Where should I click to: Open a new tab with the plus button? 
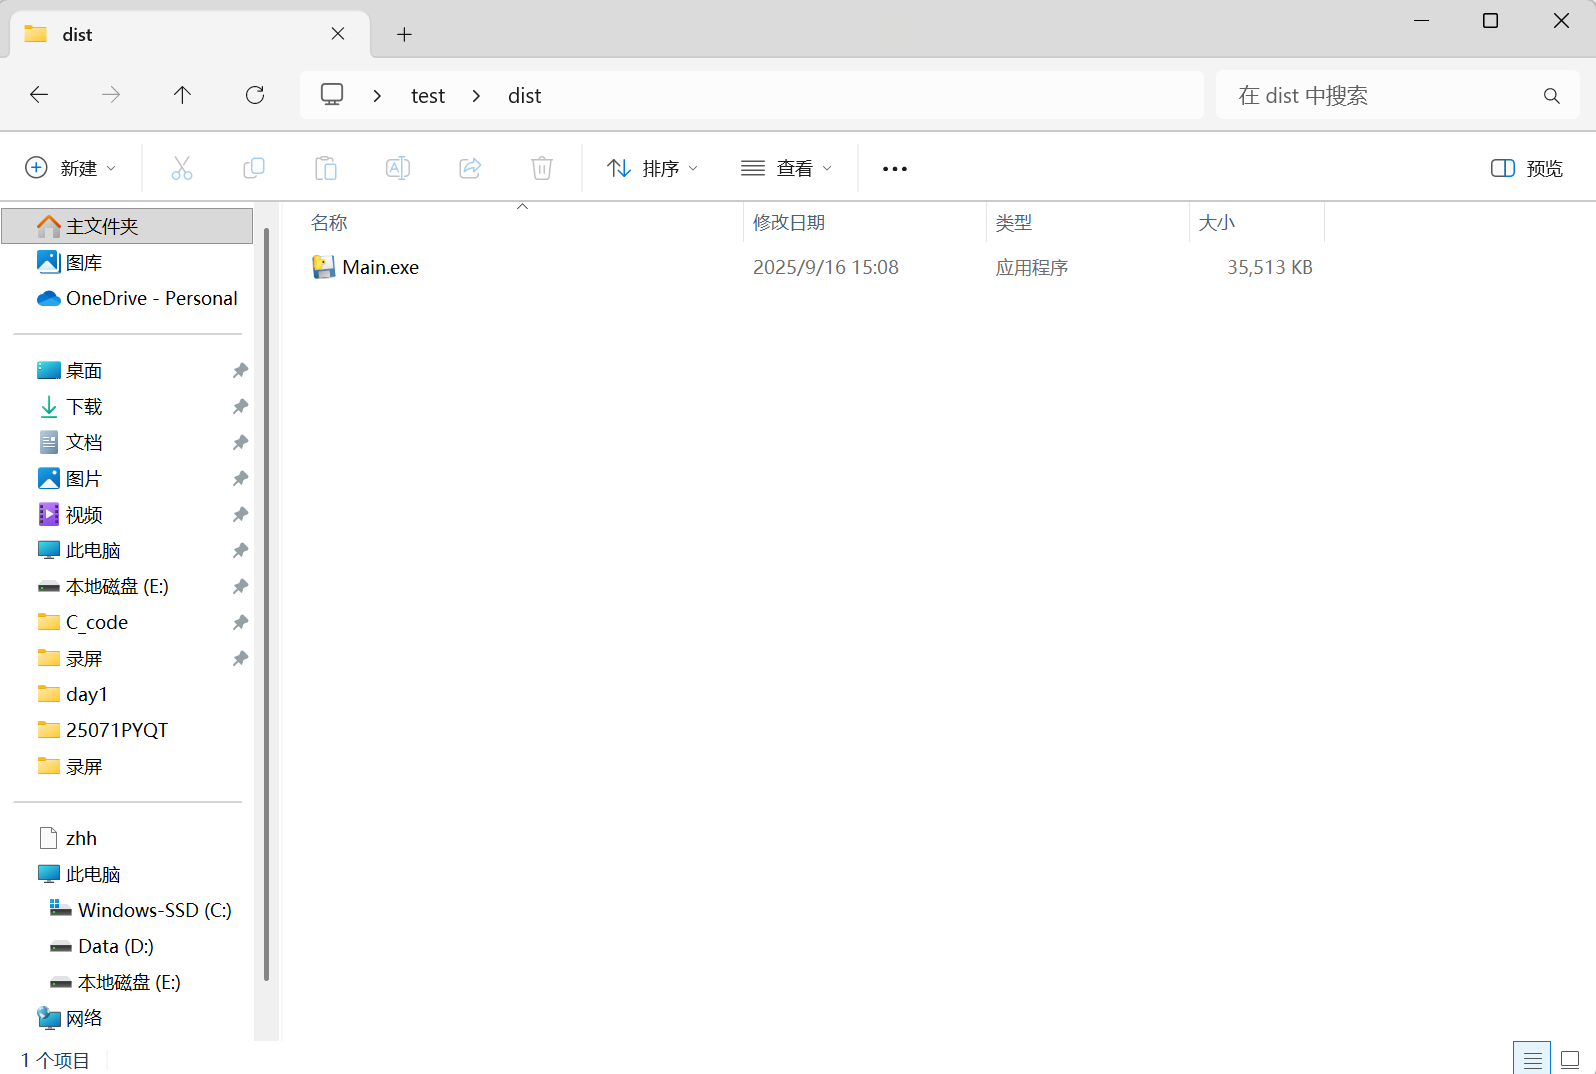point(404,35)
